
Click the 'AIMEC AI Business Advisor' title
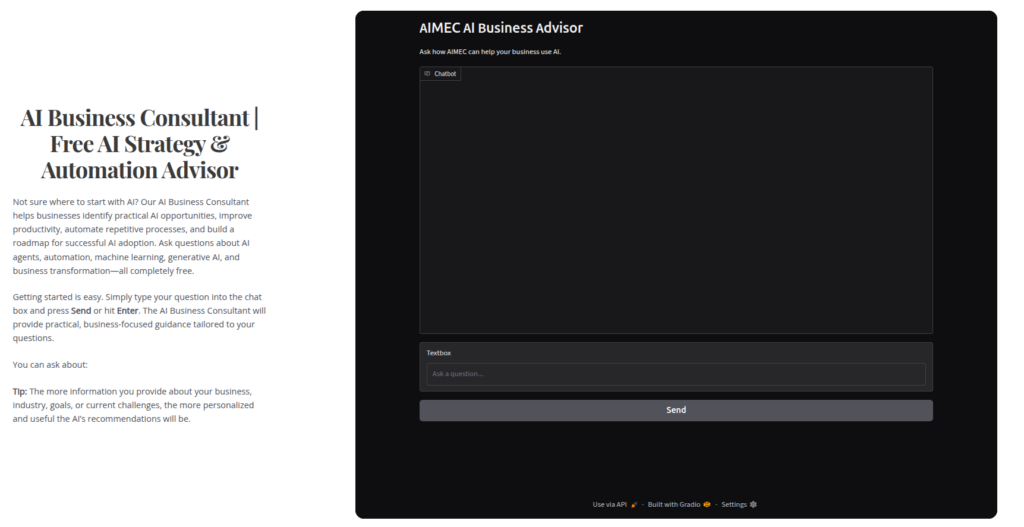coord(501,28)
